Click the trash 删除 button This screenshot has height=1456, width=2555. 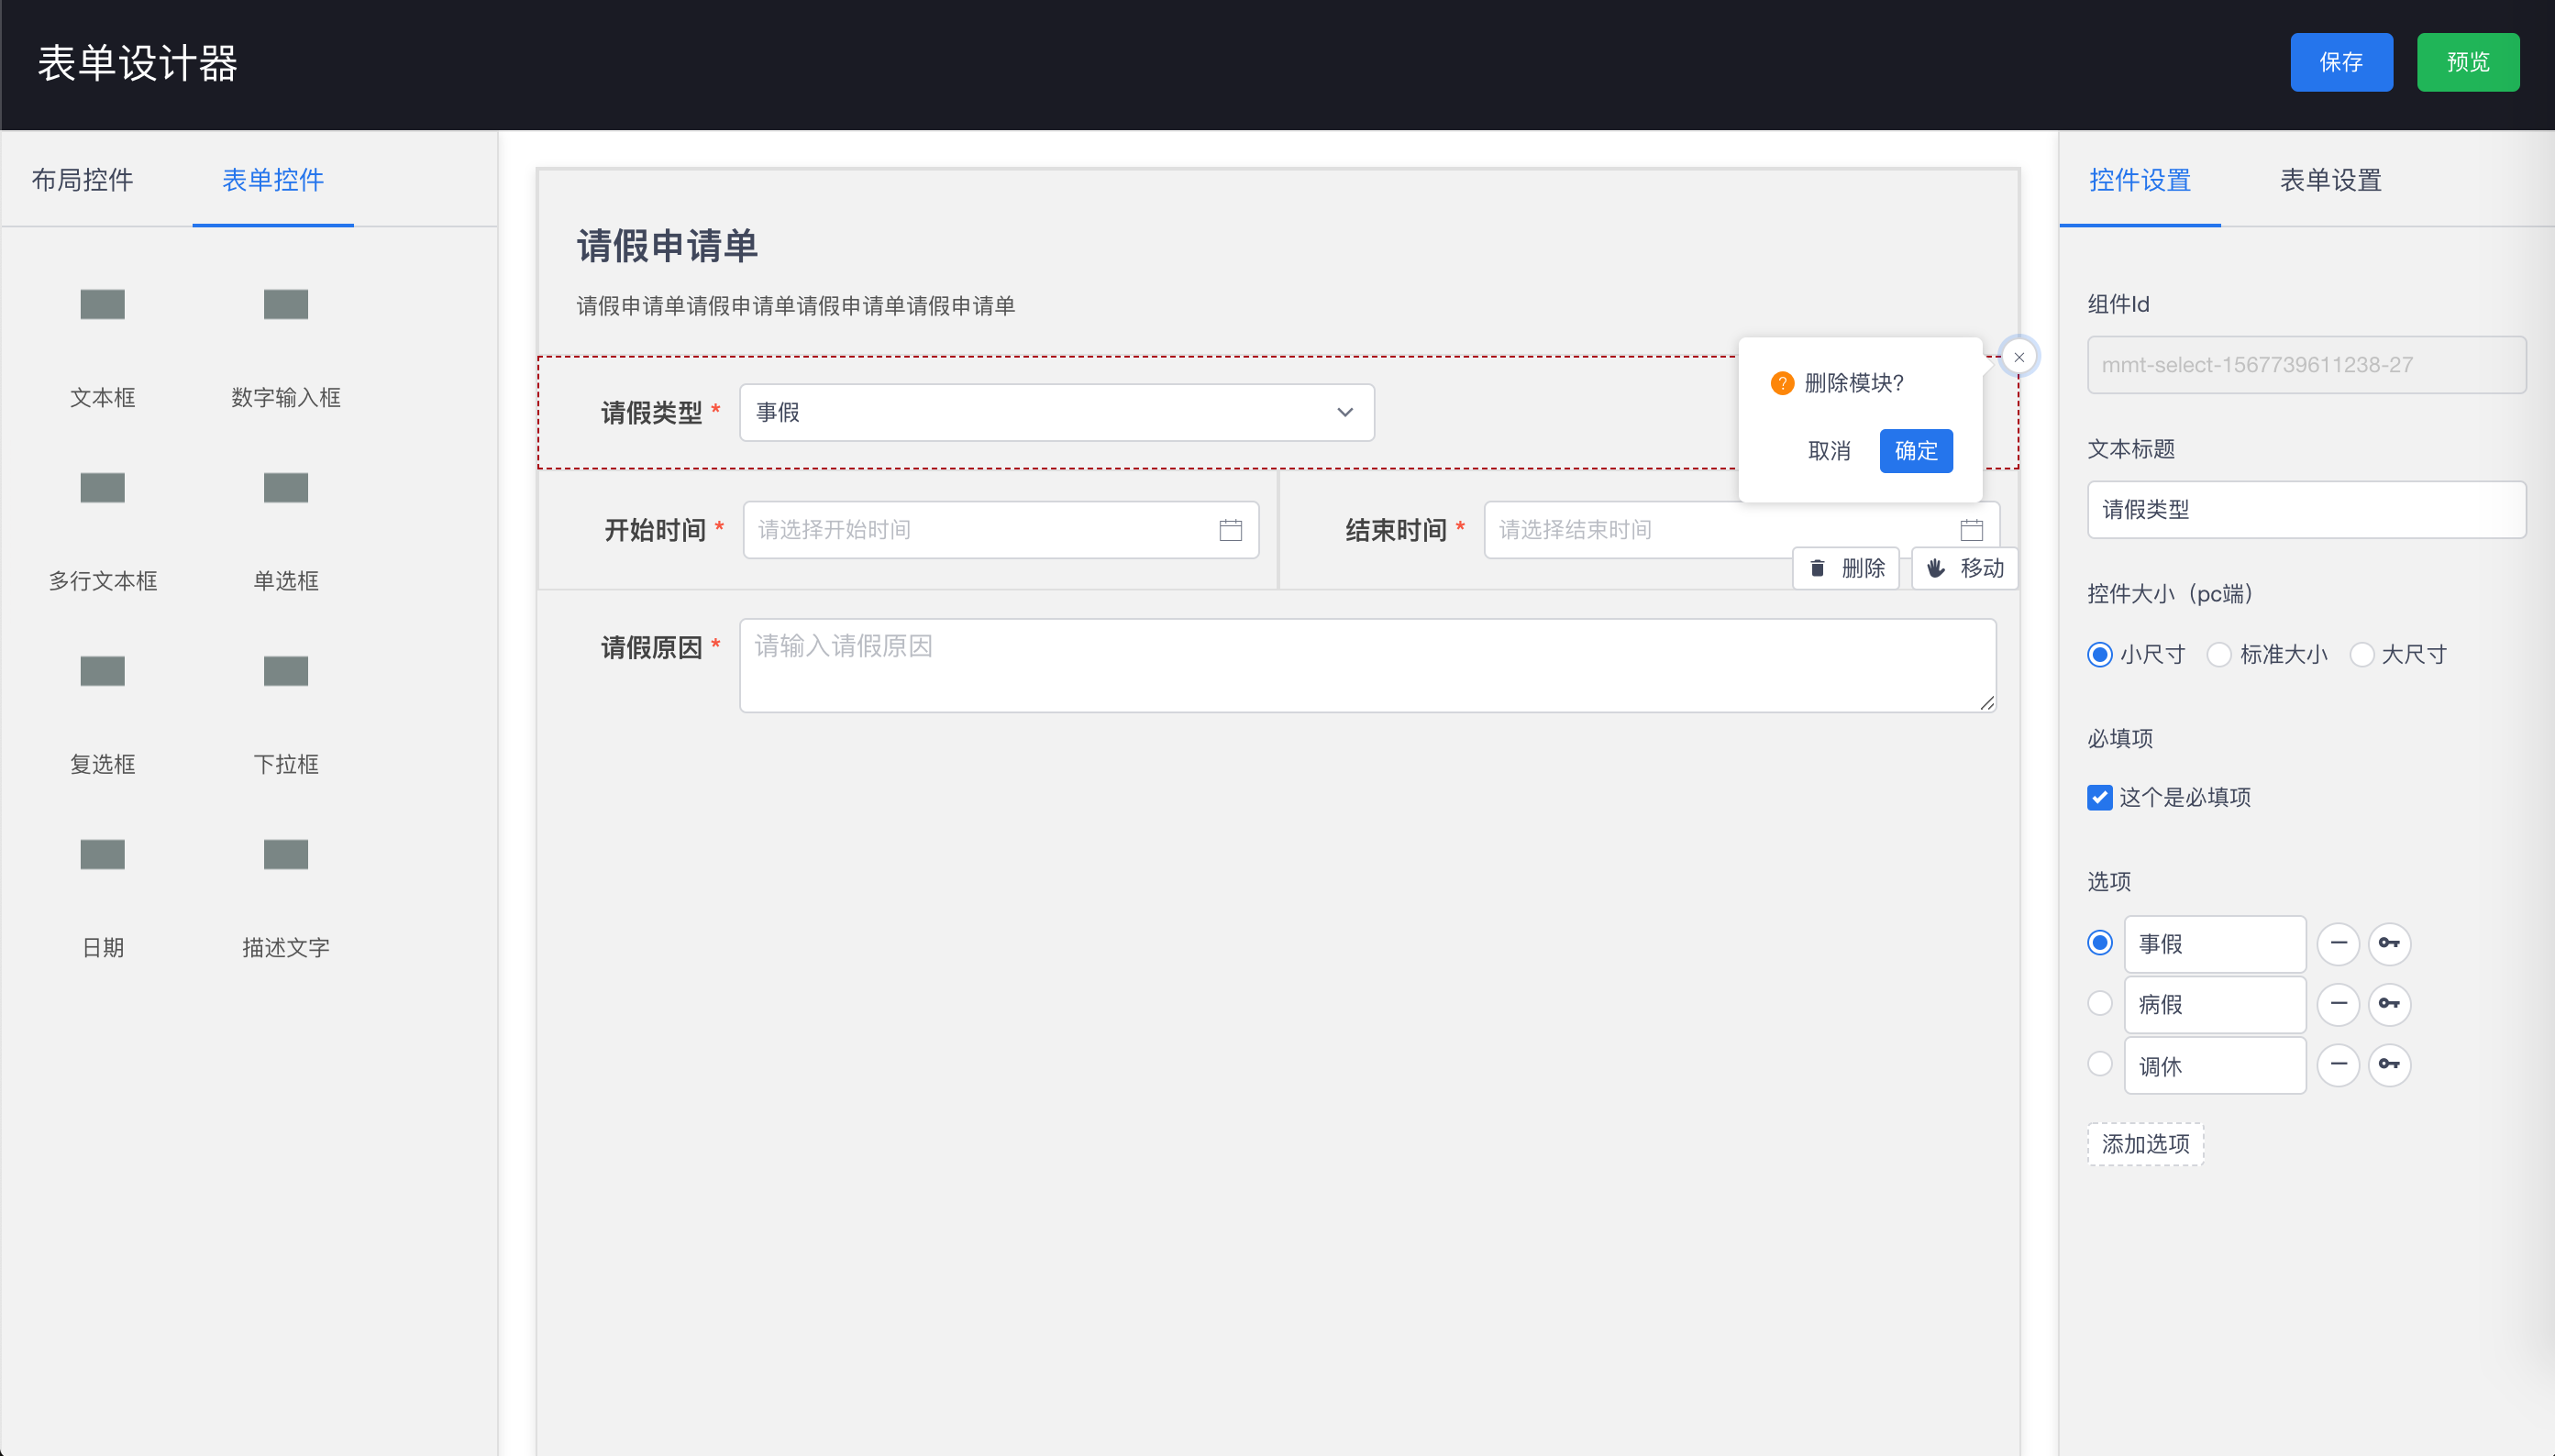(1846, 568)
